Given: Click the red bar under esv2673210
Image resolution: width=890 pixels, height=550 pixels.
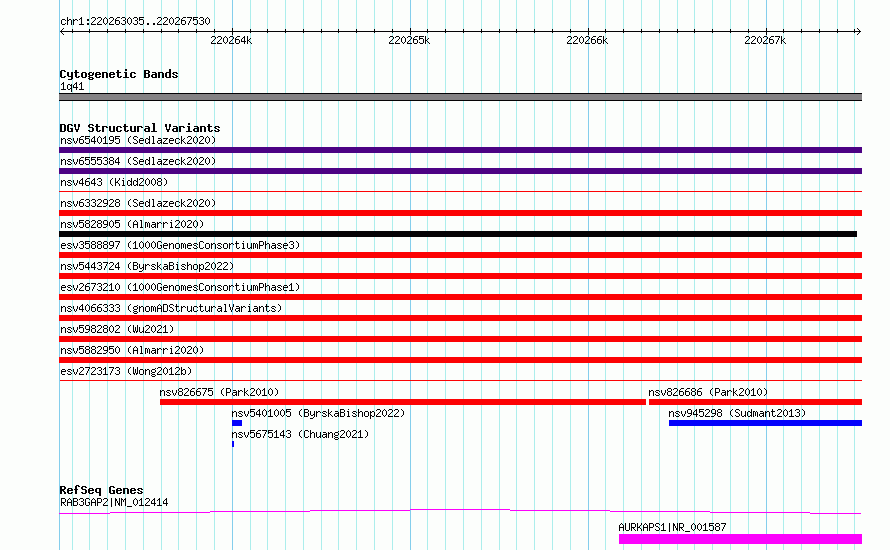Looking at the screenshot, I should (460, 297).
